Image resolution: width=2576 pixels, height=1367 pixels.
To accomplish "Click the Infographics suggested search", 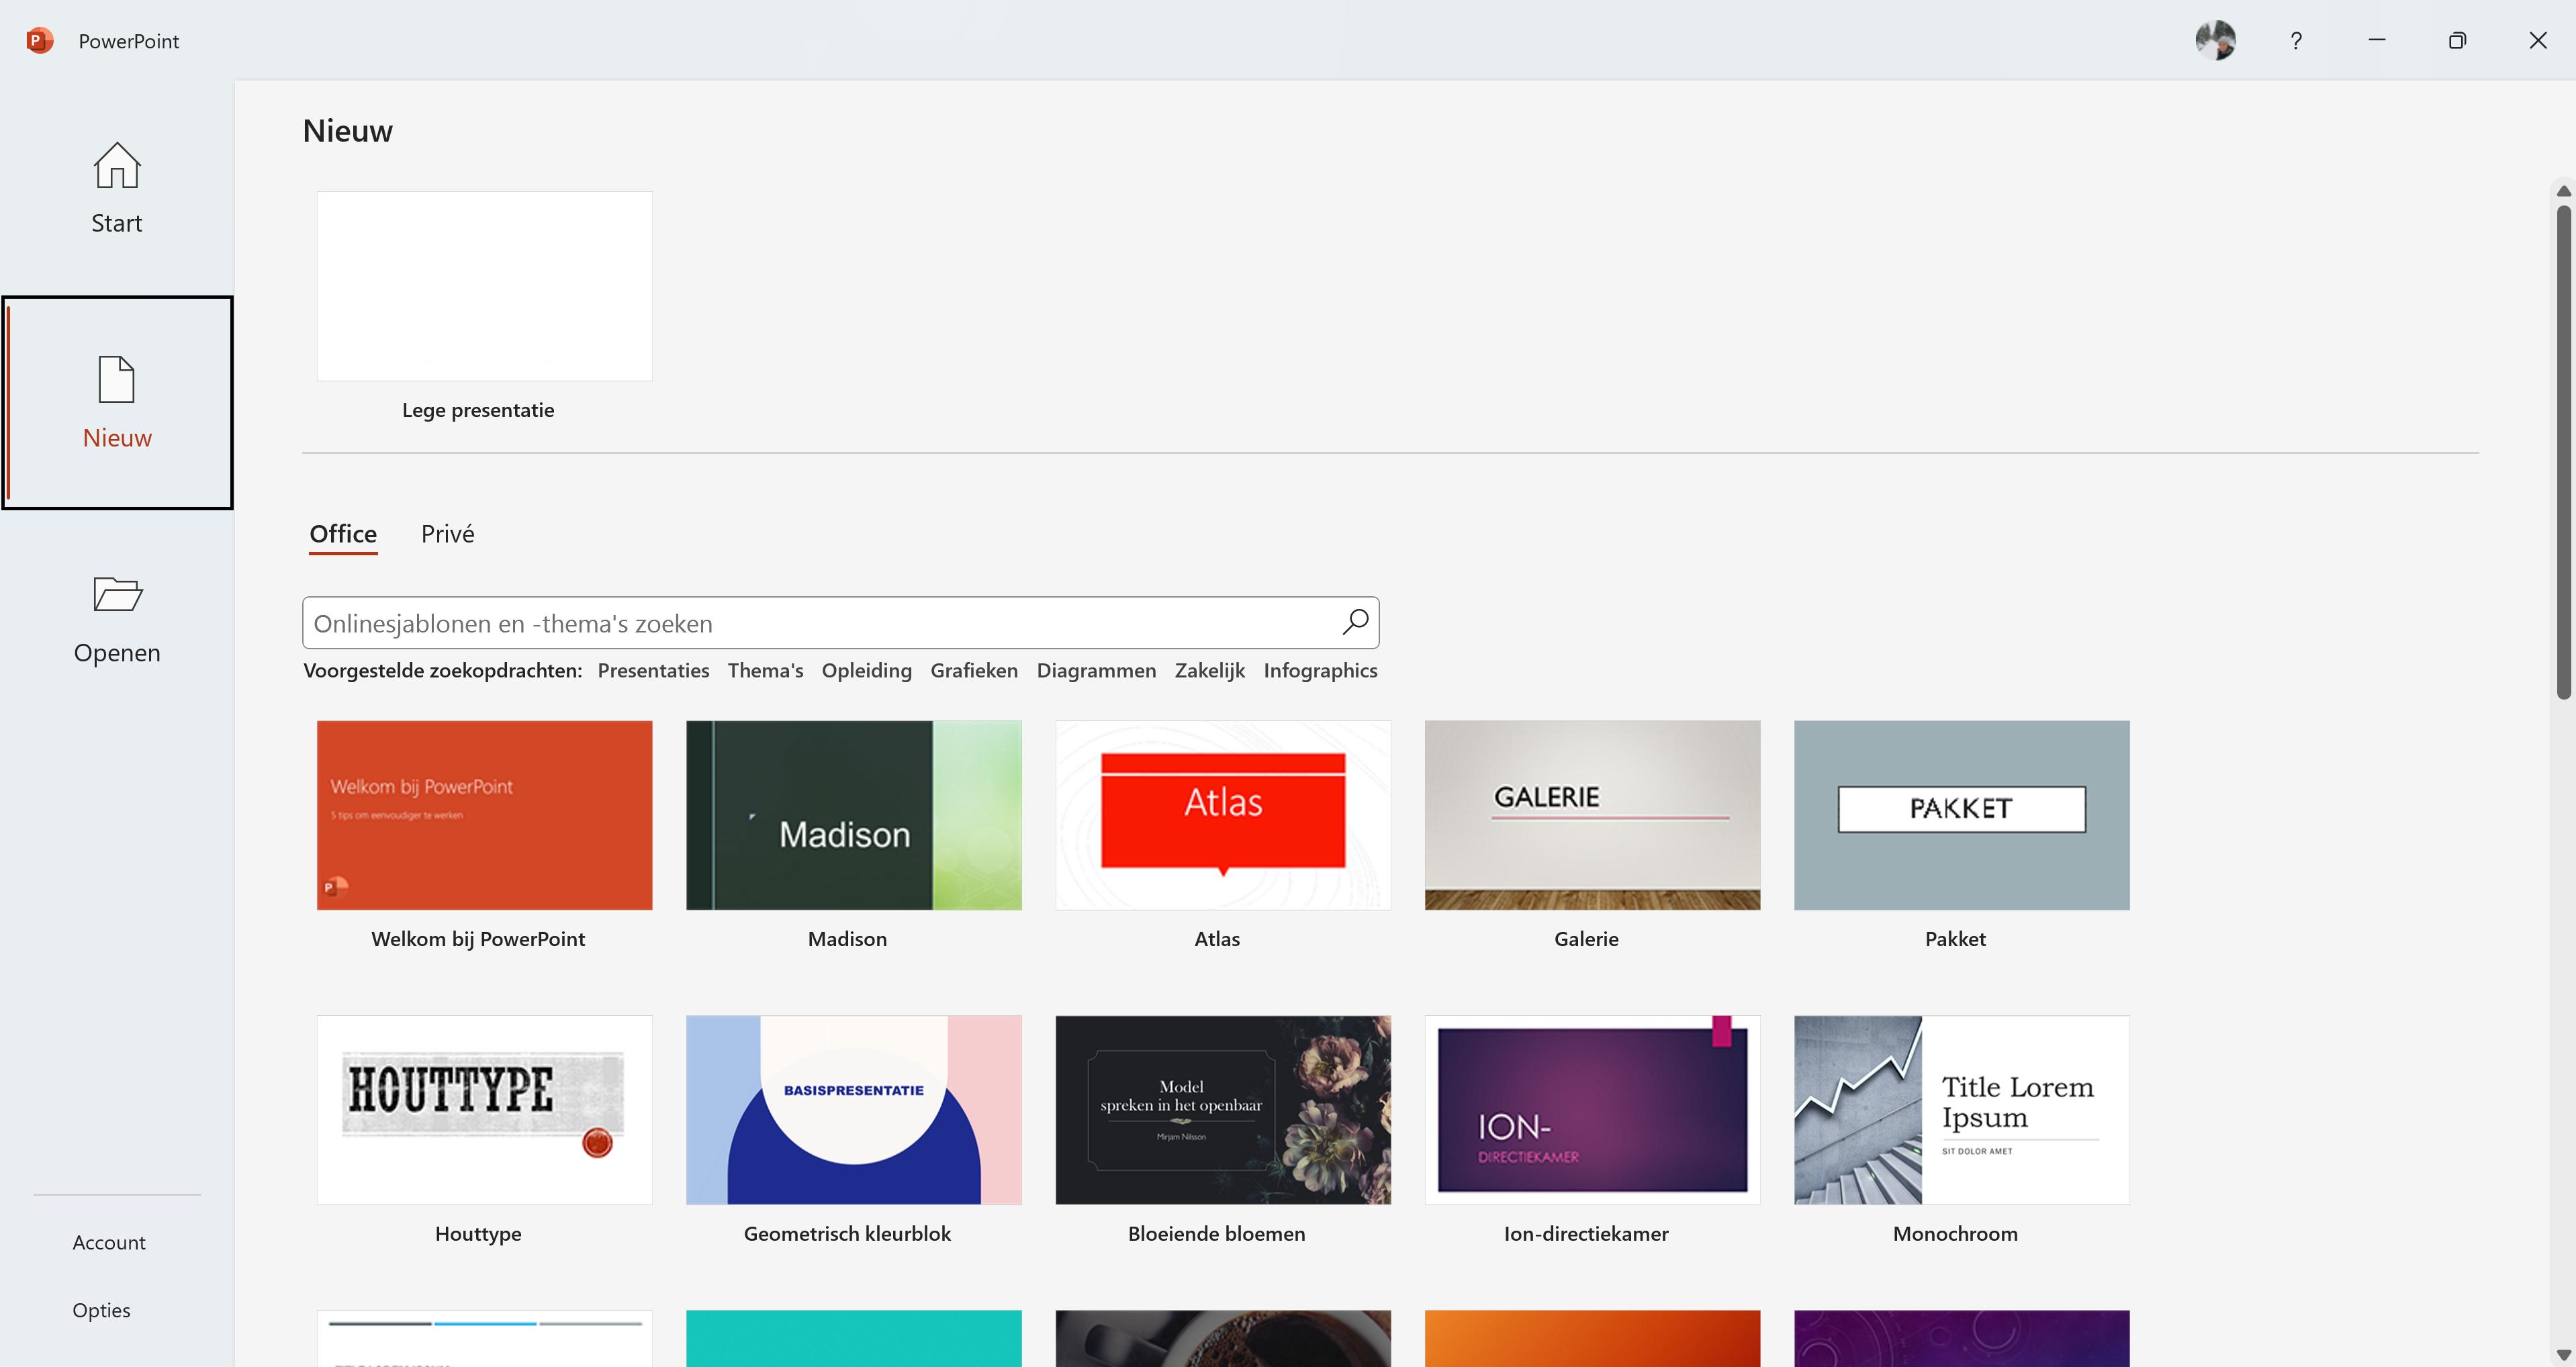I will click(1320, 671).
